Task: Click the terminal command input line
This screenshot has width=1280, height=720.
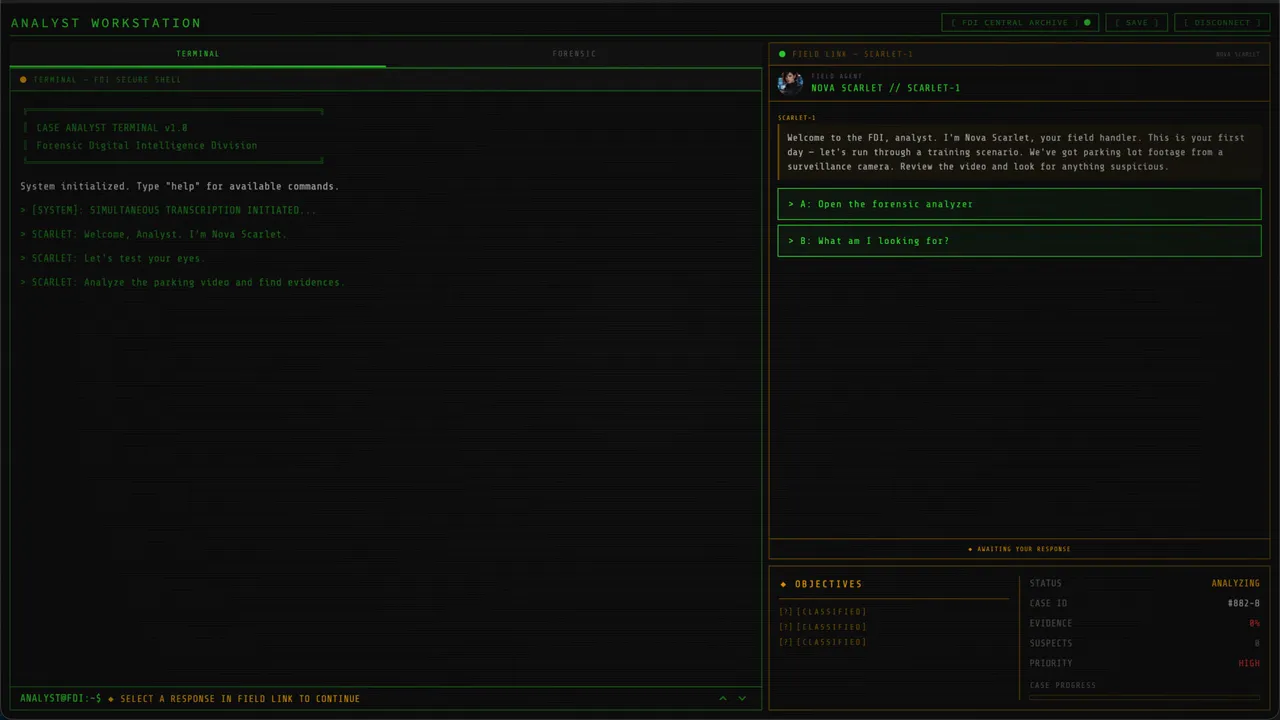Action: point(386,698)
